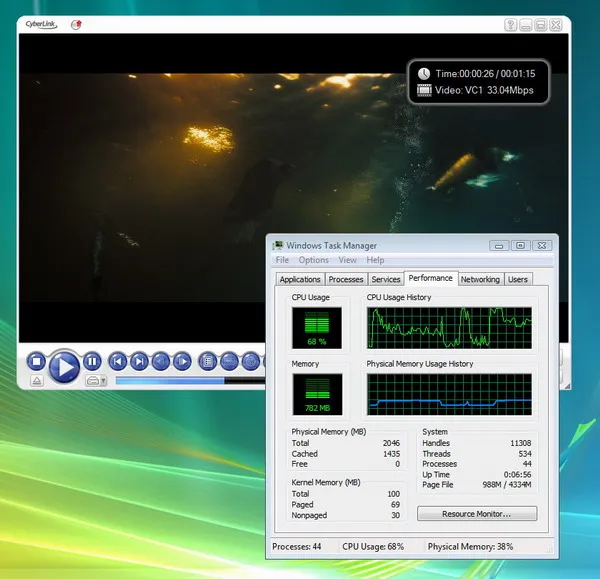Pause the video playback
600x579 pixels.
pos(92,361)
